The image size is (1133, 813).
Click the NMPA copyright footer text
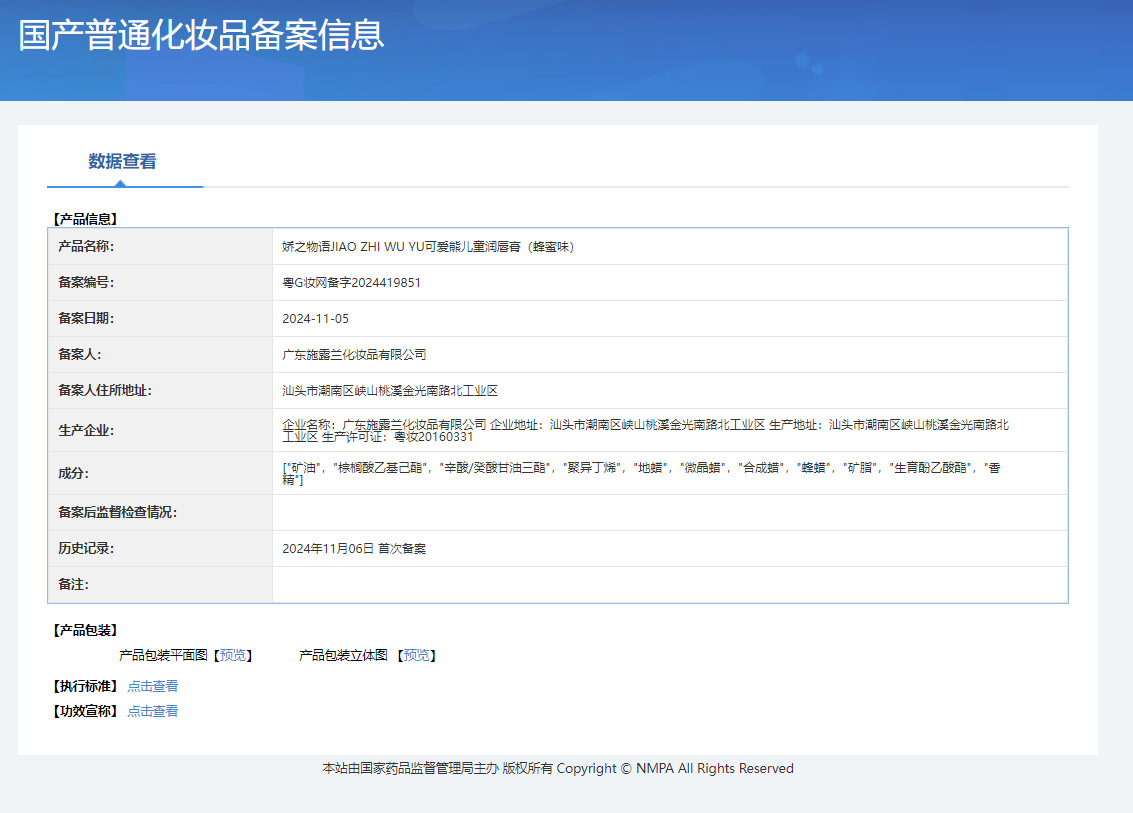(557, 768)
